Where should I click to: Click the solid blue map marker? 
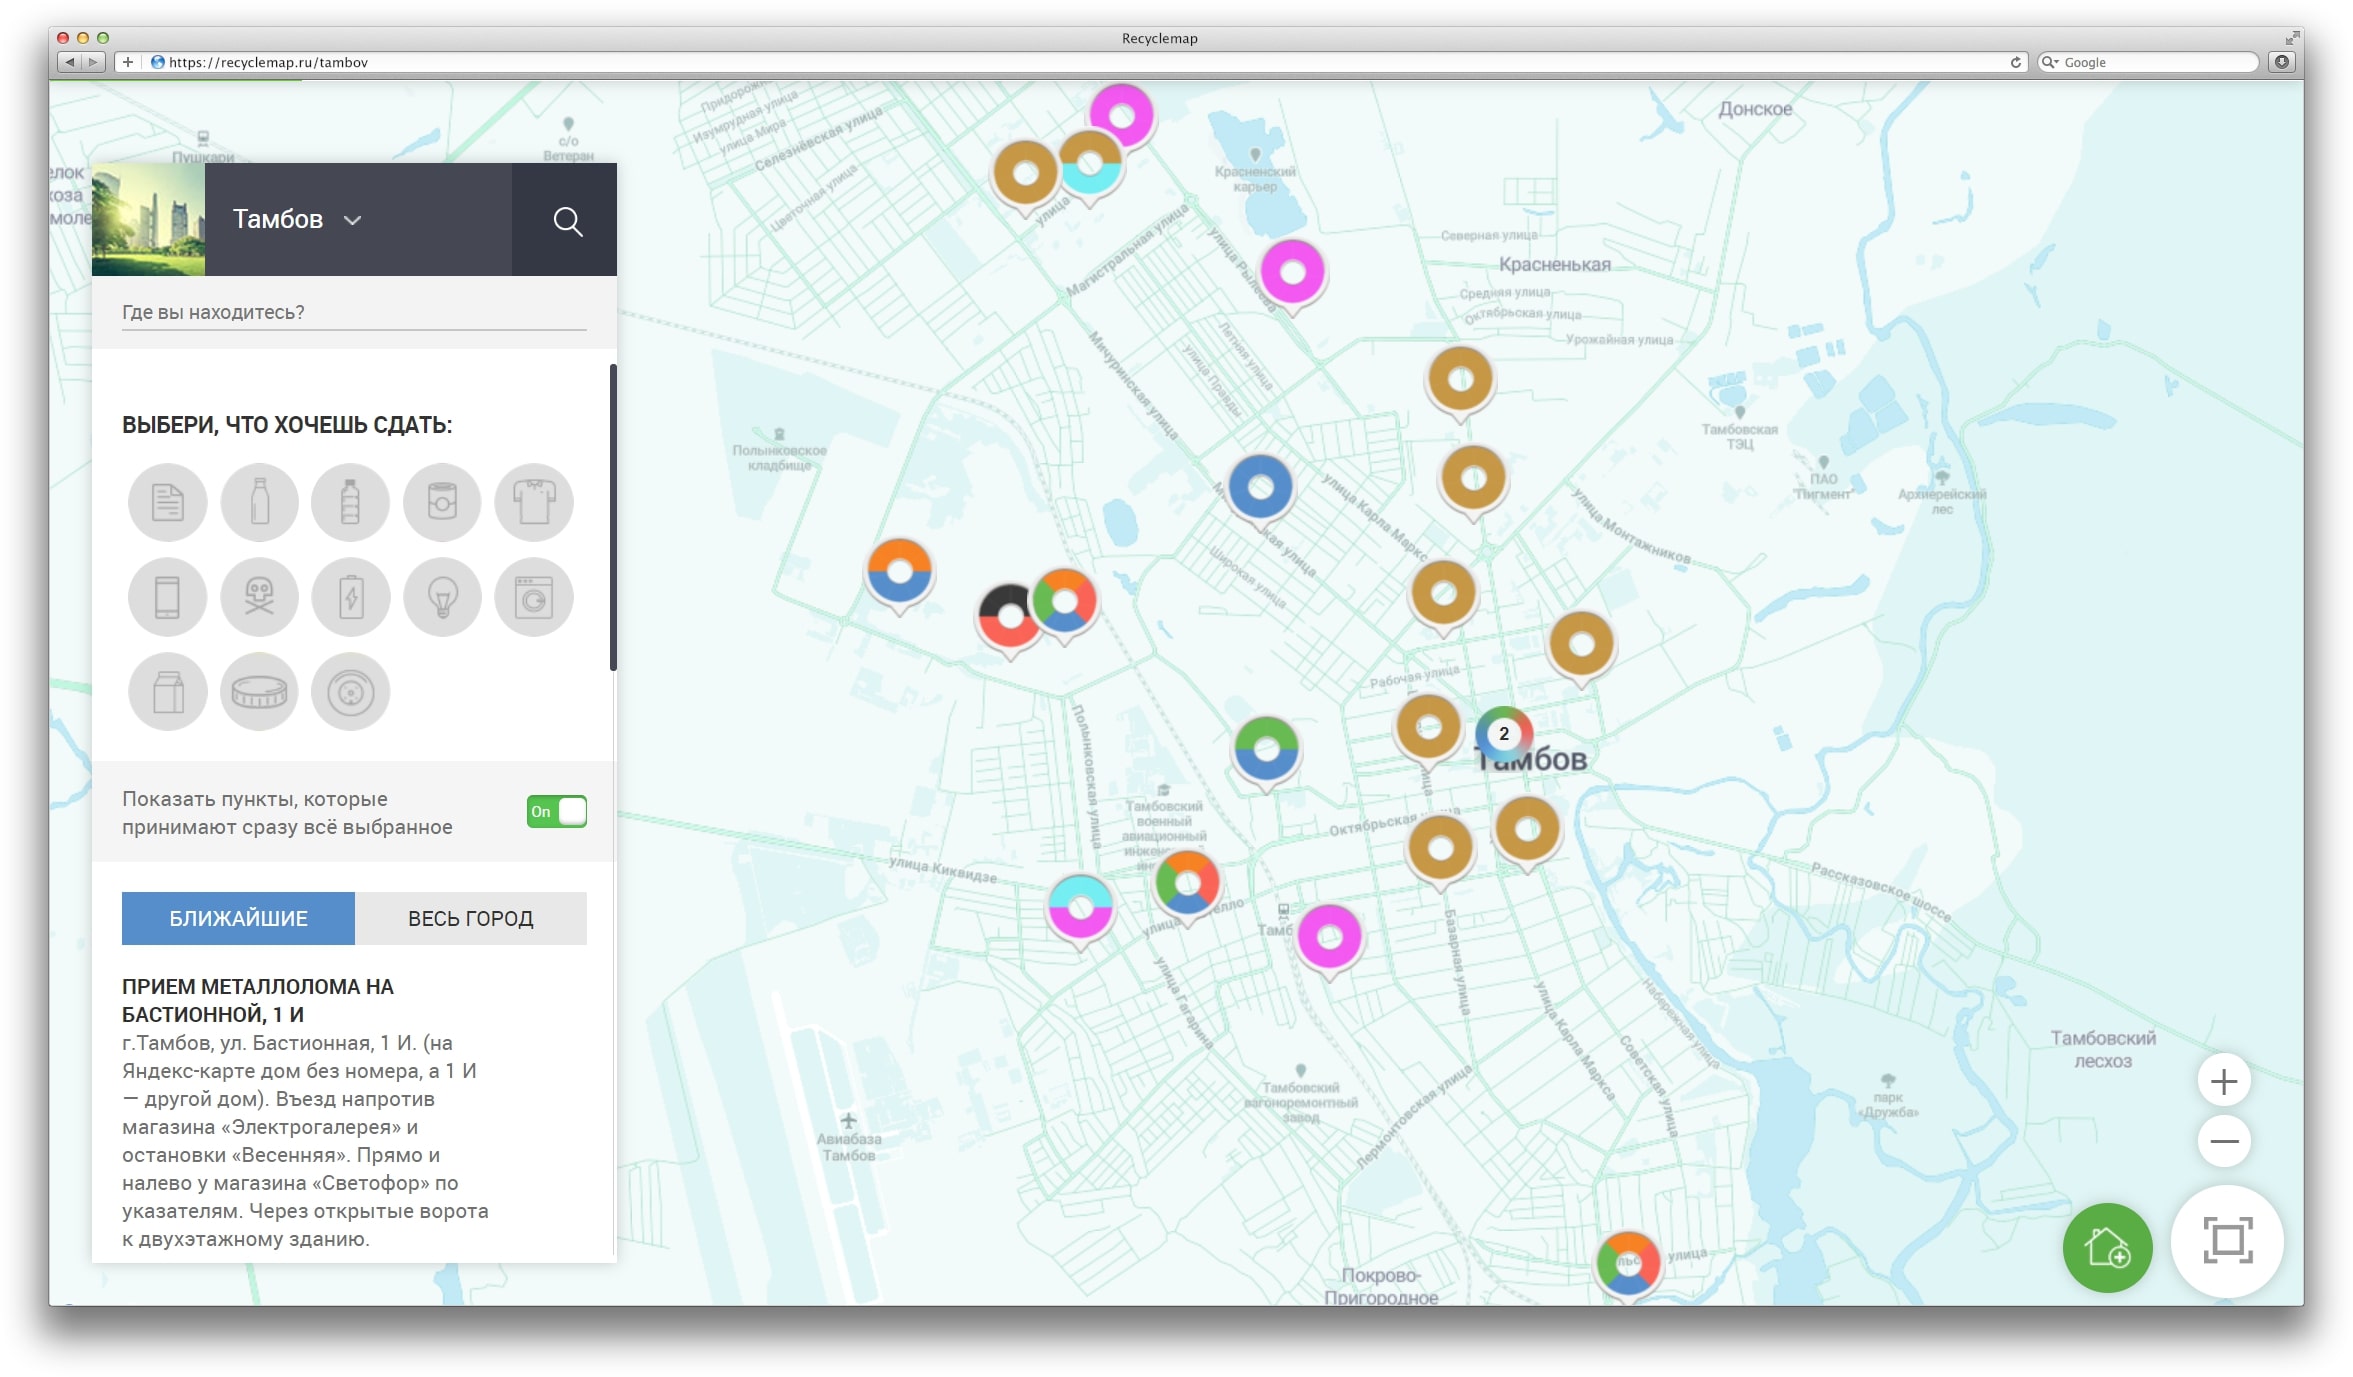point(1260,488)
